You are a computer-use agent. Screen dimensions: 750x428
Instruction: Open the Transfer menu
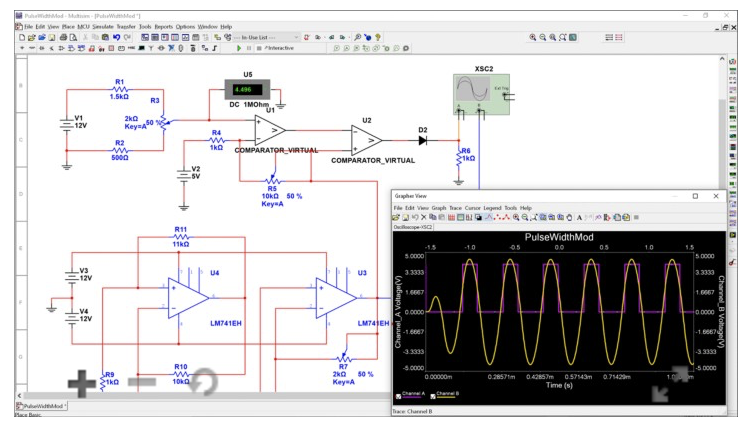pyautogui.click(x=126, y=27)
